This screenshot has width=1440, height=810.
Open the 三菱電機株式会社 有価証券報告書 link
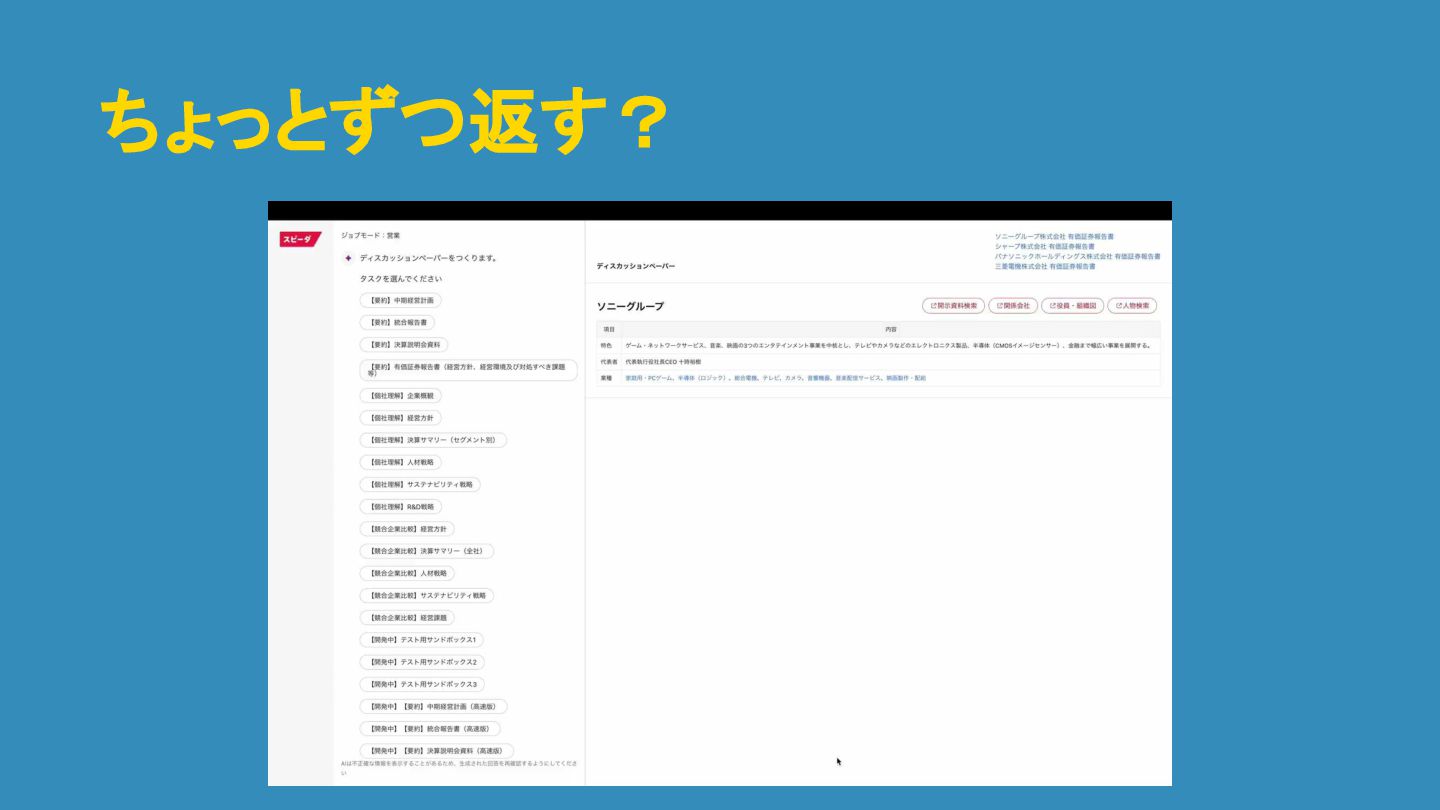click(x=1045, y=266)
